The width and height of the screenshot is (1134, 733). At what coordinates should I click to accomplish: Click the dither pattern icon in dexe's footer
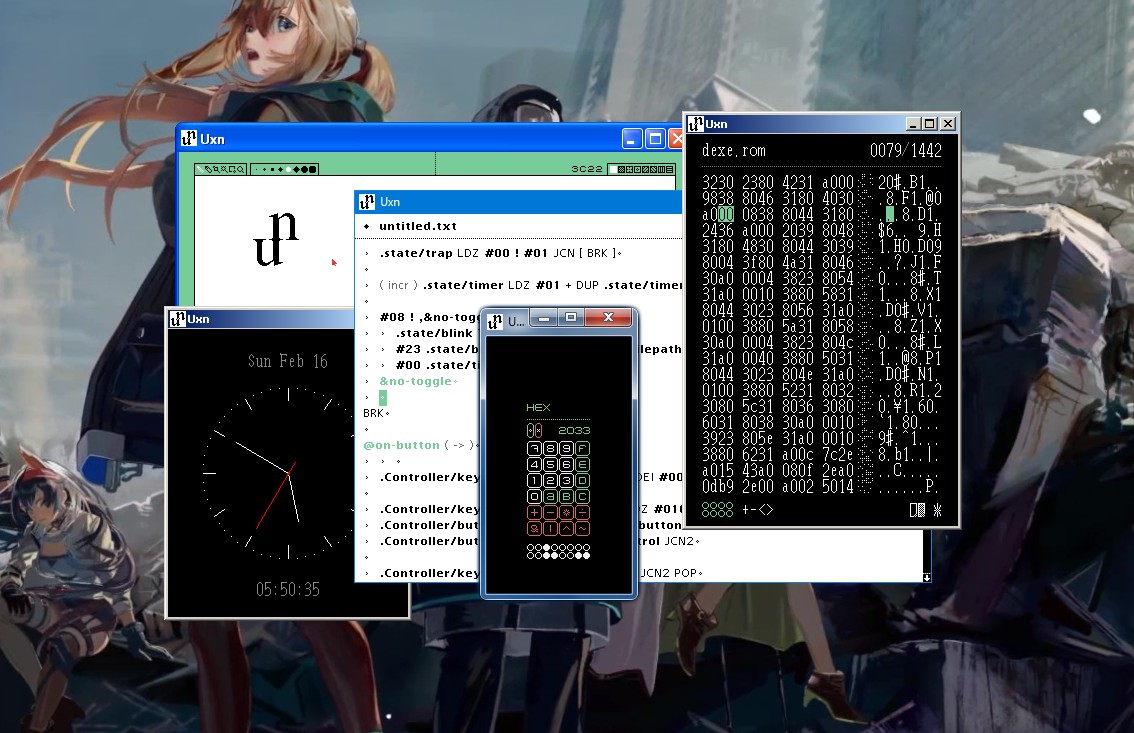pyautogui.click(x=917, y=510)
